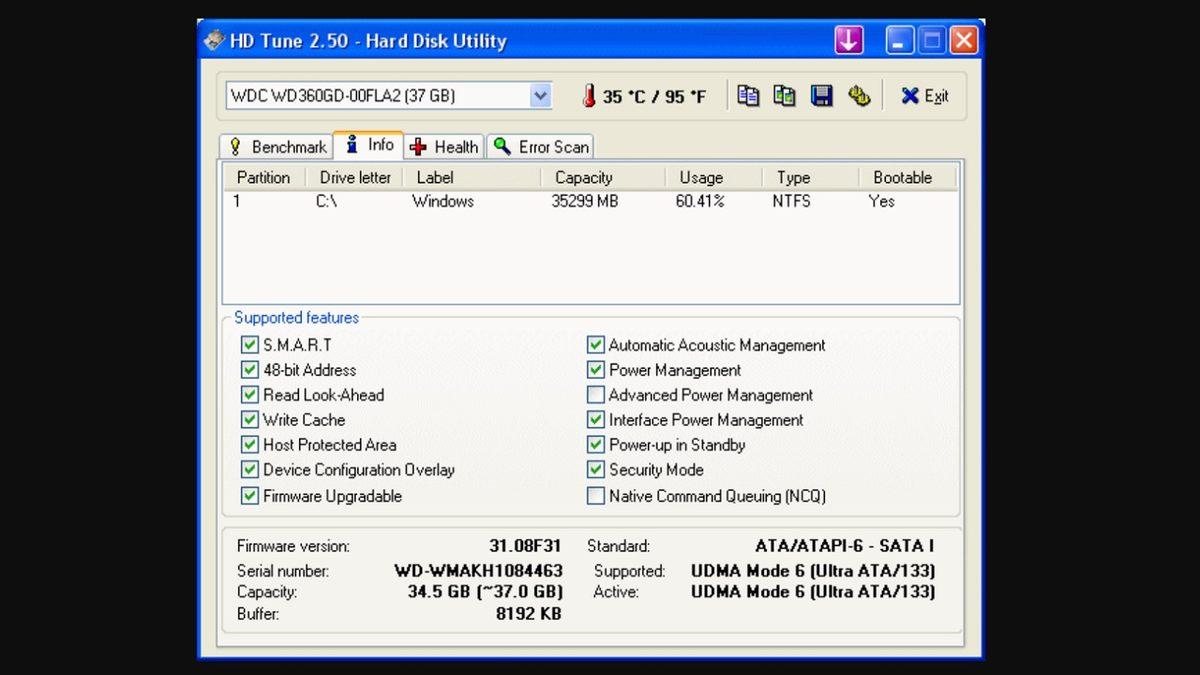Click the copy screenshot to clipboard icon
1200x675 pixels.
(785, 96)
